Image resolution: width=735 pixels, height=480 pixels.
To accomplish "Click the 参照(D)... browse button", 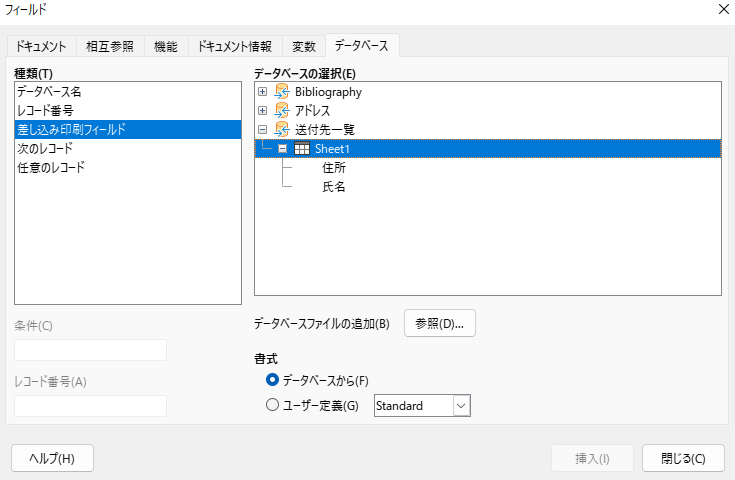I will pyautogui.click(x=440, y=323).
